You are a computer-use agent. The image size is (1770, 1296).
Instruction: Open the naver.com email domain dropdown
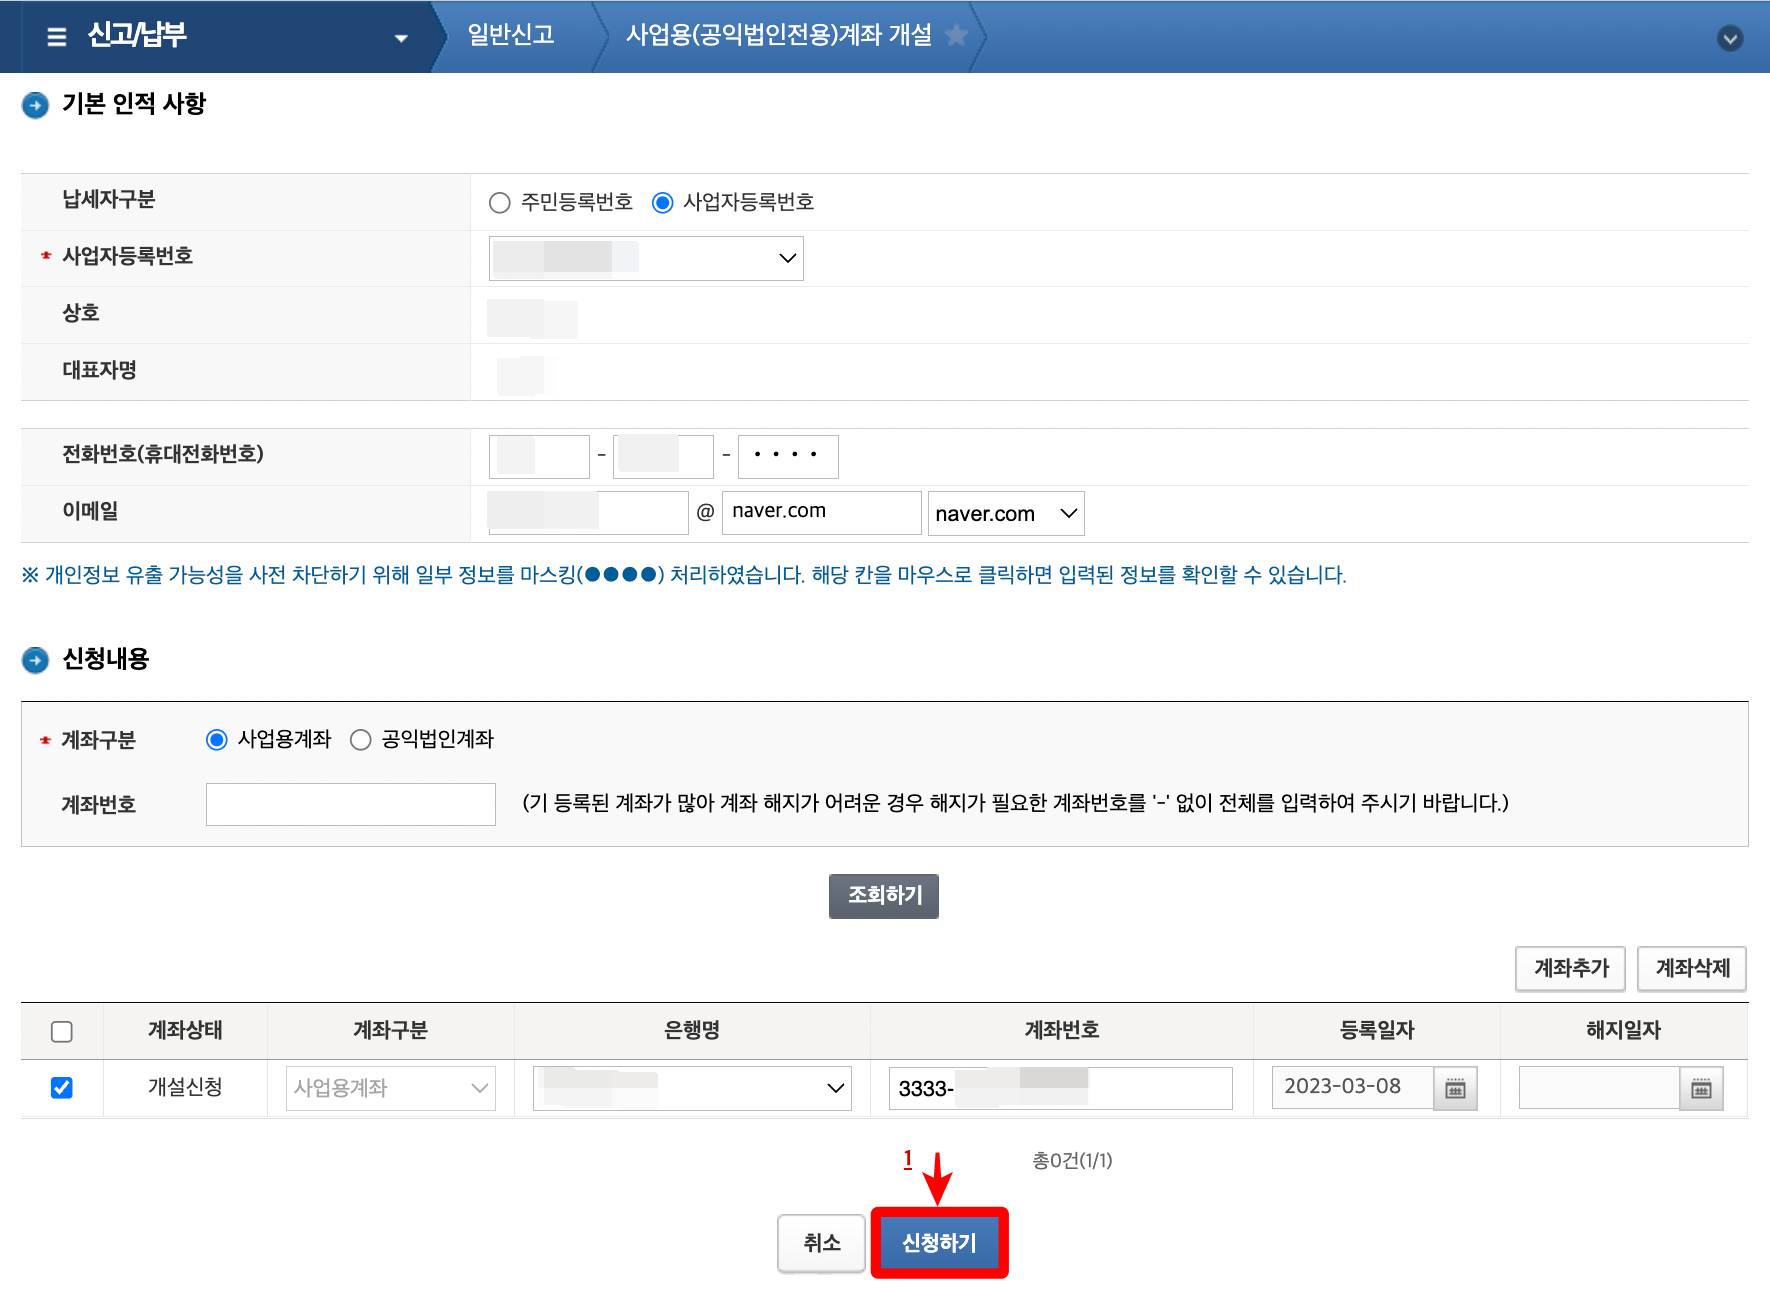point(1067,513)
